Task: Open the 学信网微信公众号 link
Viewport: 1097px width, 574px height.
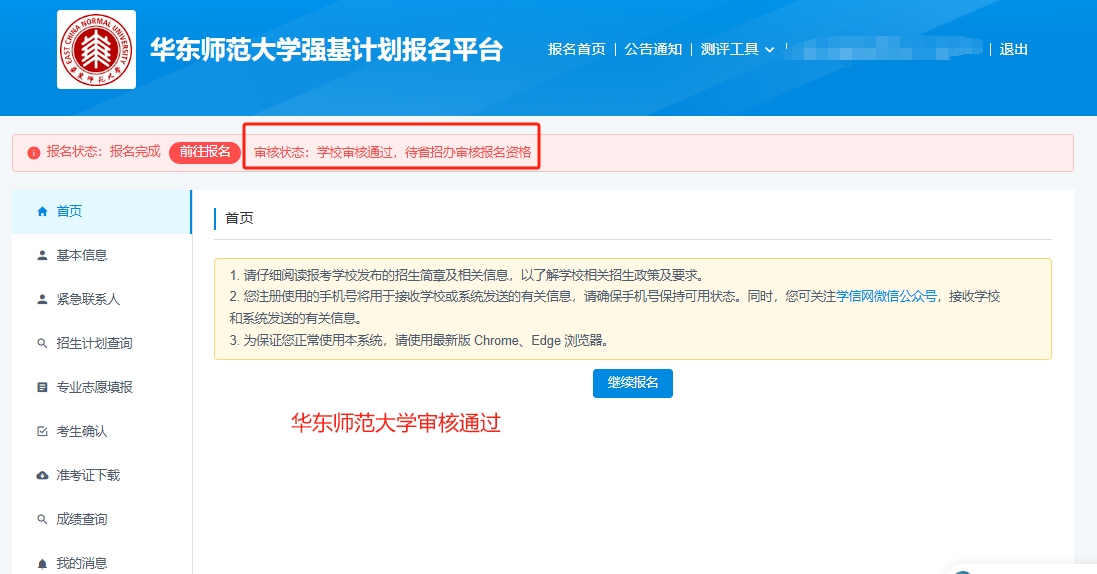Action: [x=886, y=296]
